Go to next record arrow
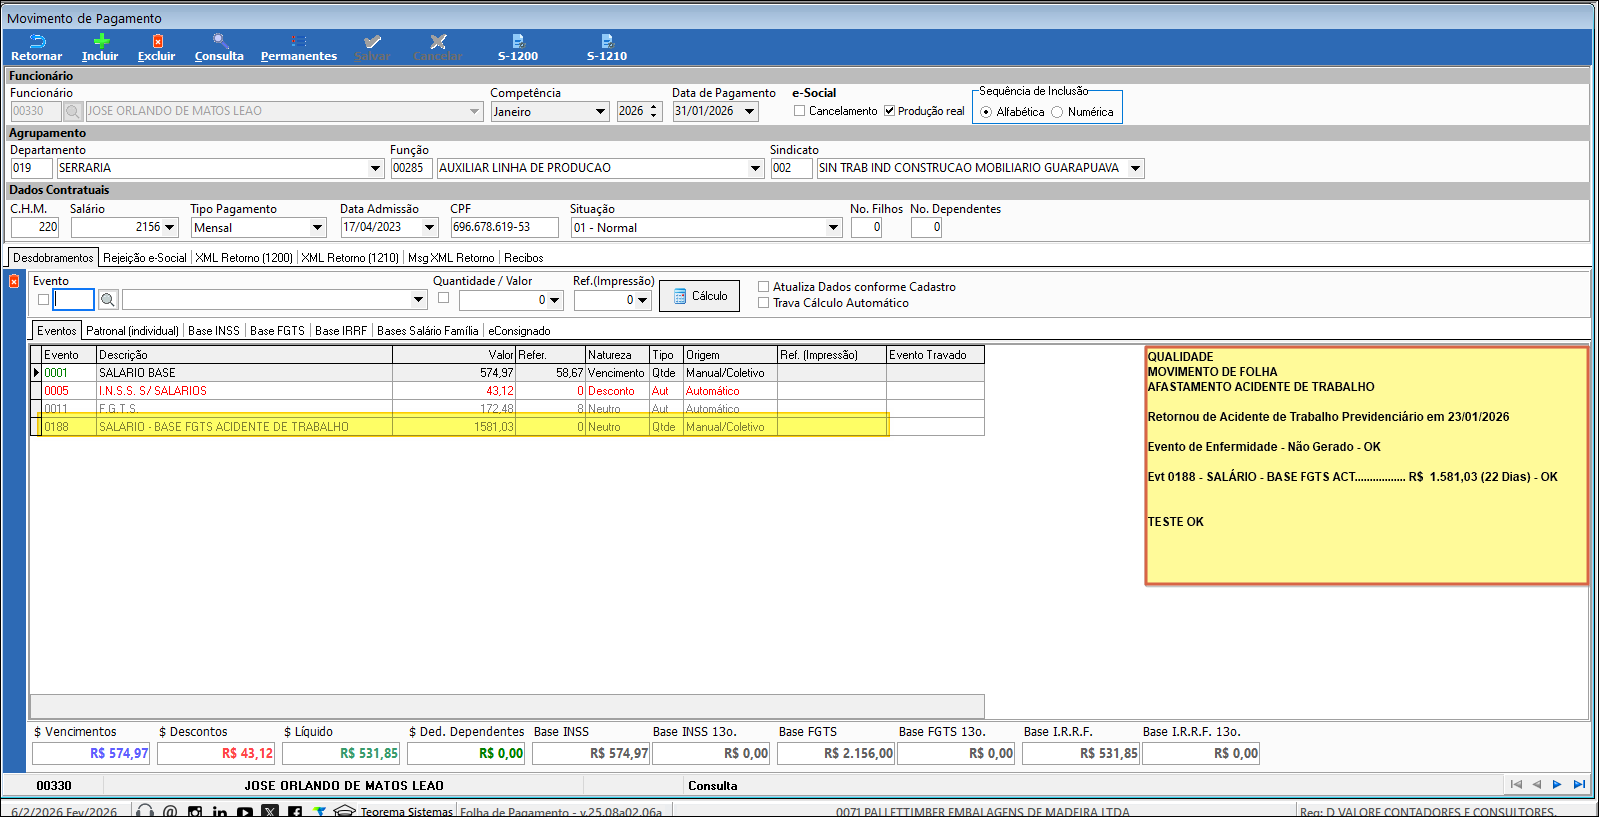Screen dimensions: 1599x817 (1557, 785)
